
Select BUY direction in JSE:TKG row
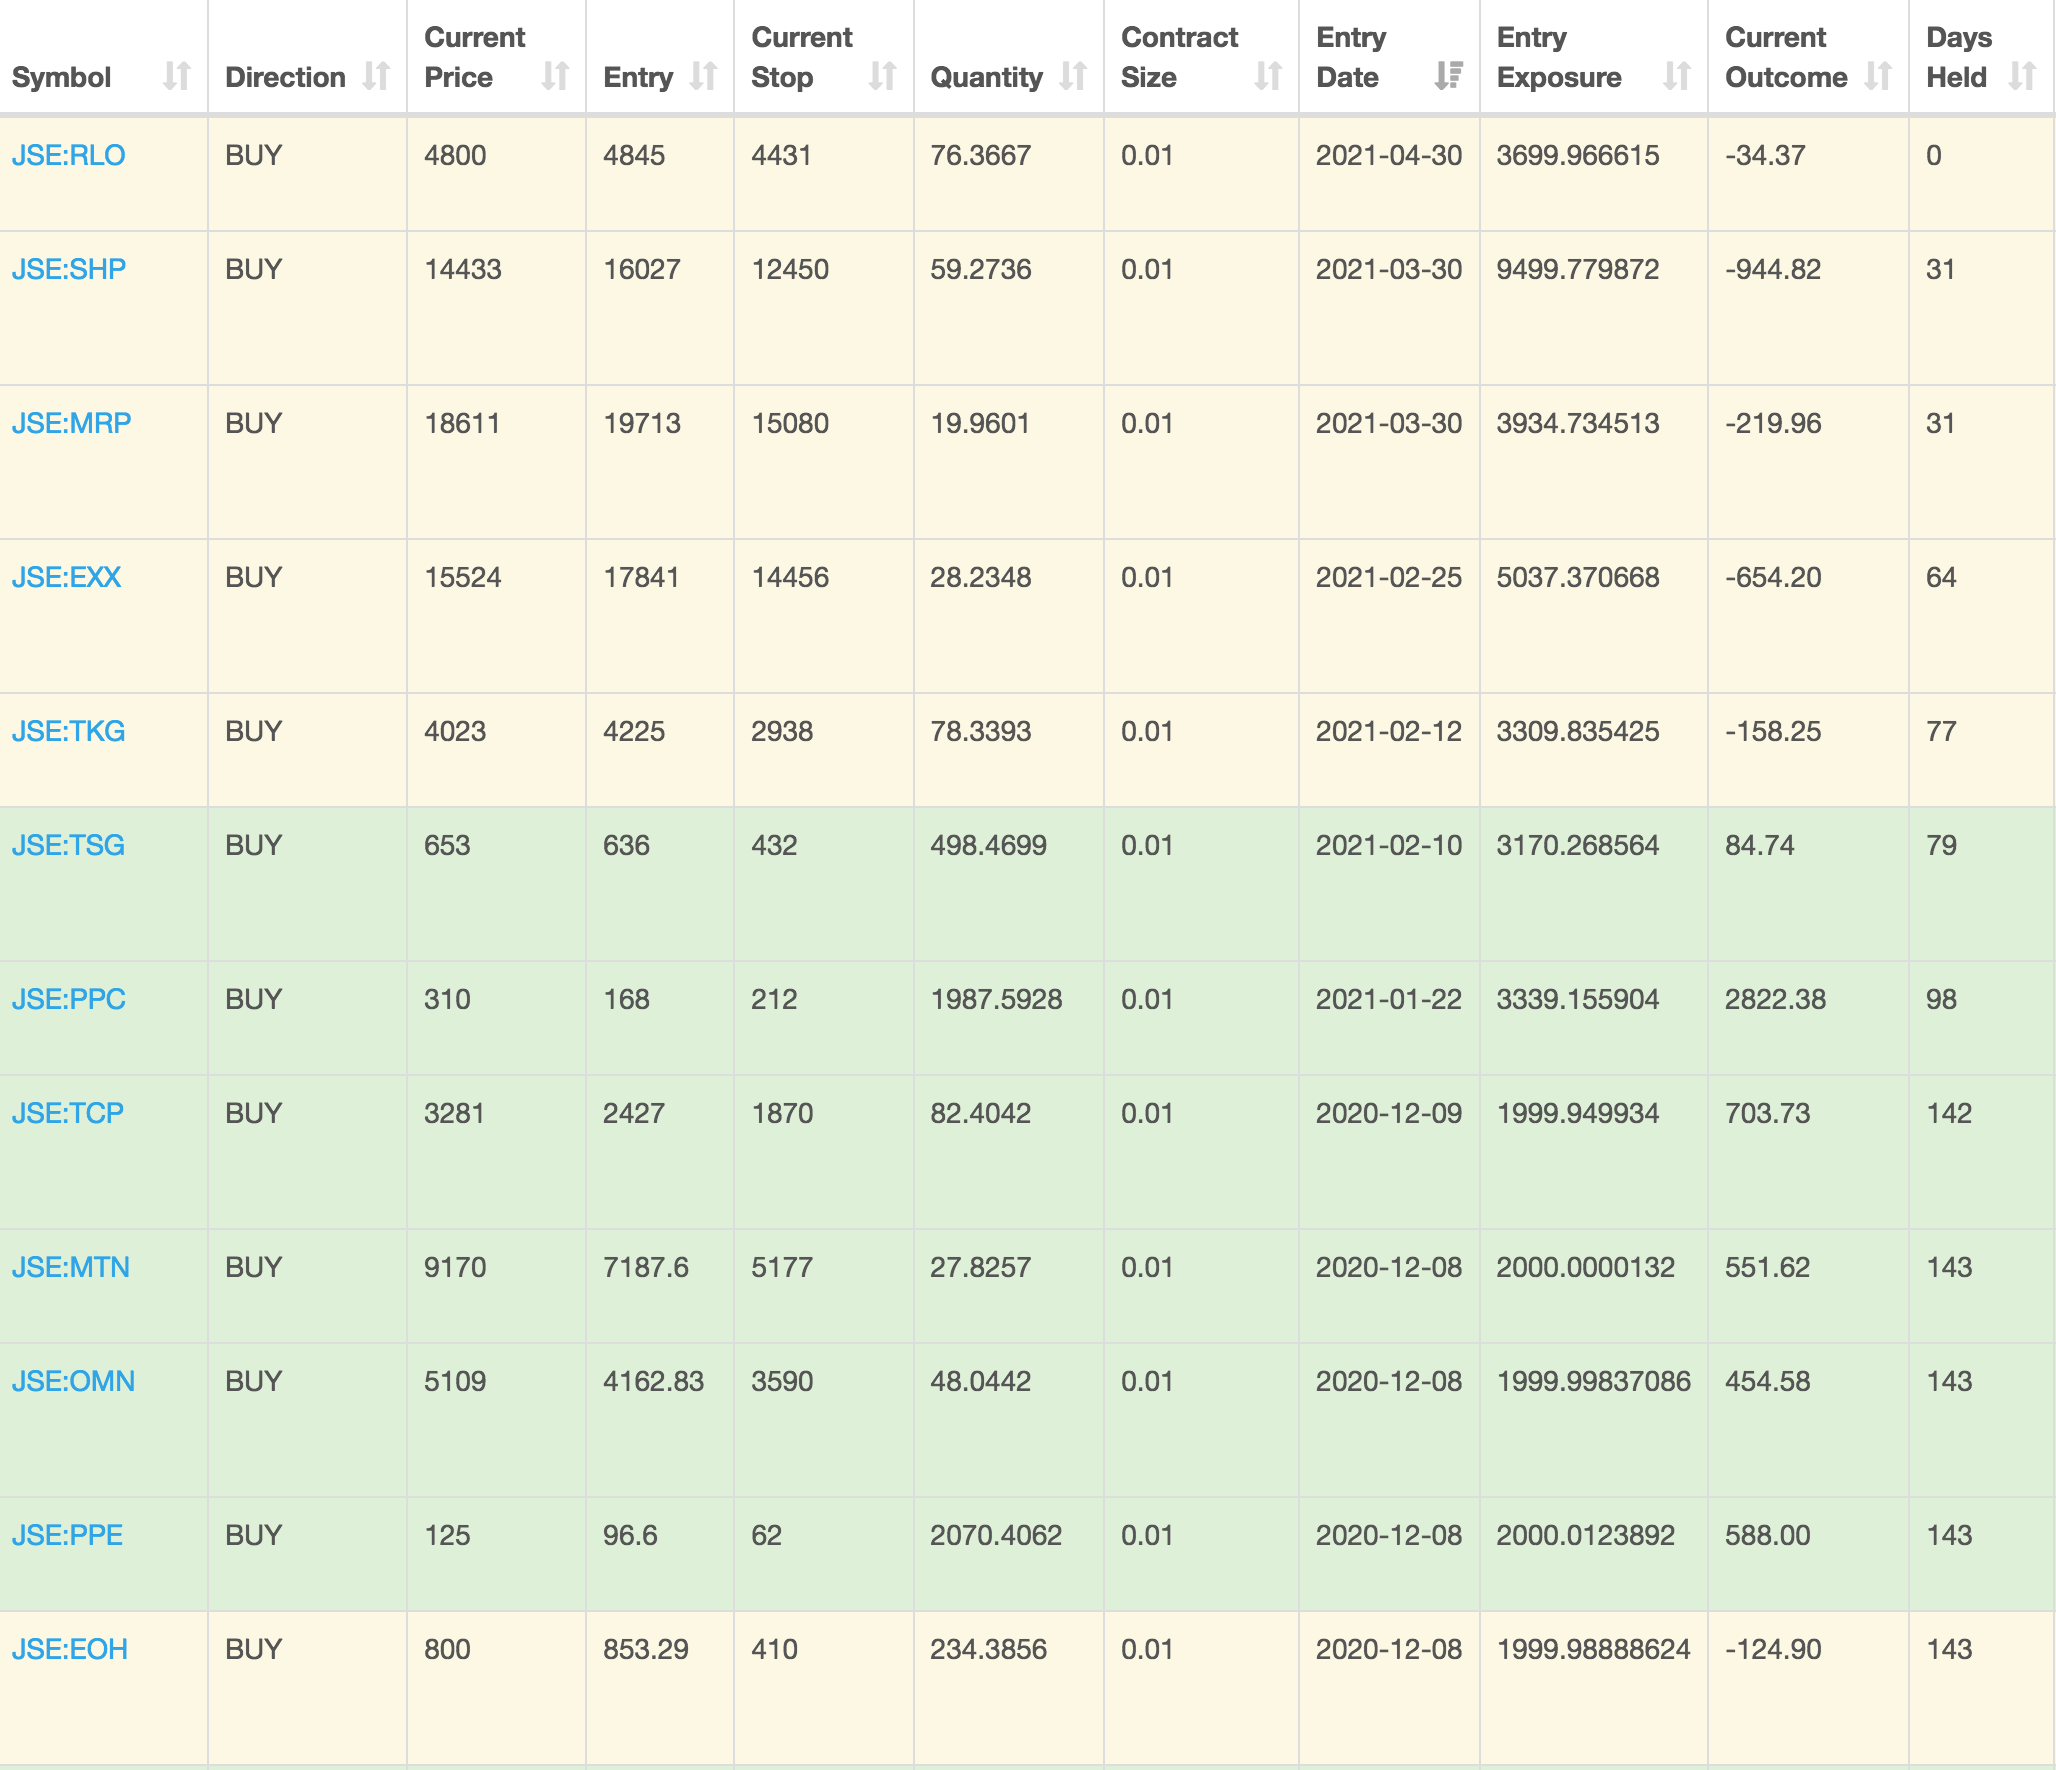click(x=254, y=731)
